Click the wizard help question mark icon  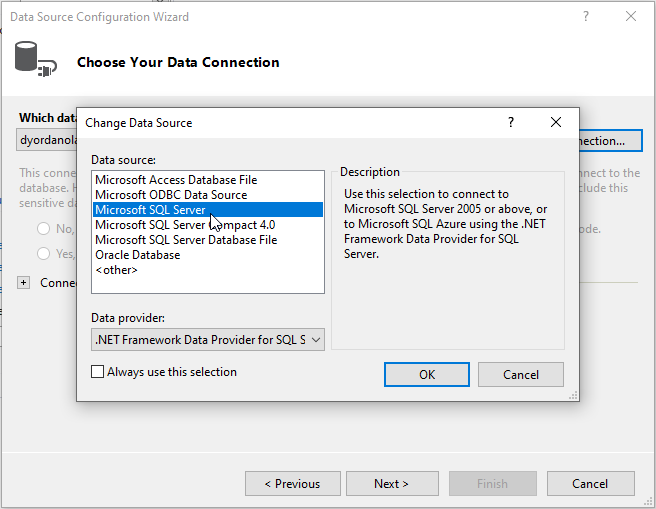(586, 17)
